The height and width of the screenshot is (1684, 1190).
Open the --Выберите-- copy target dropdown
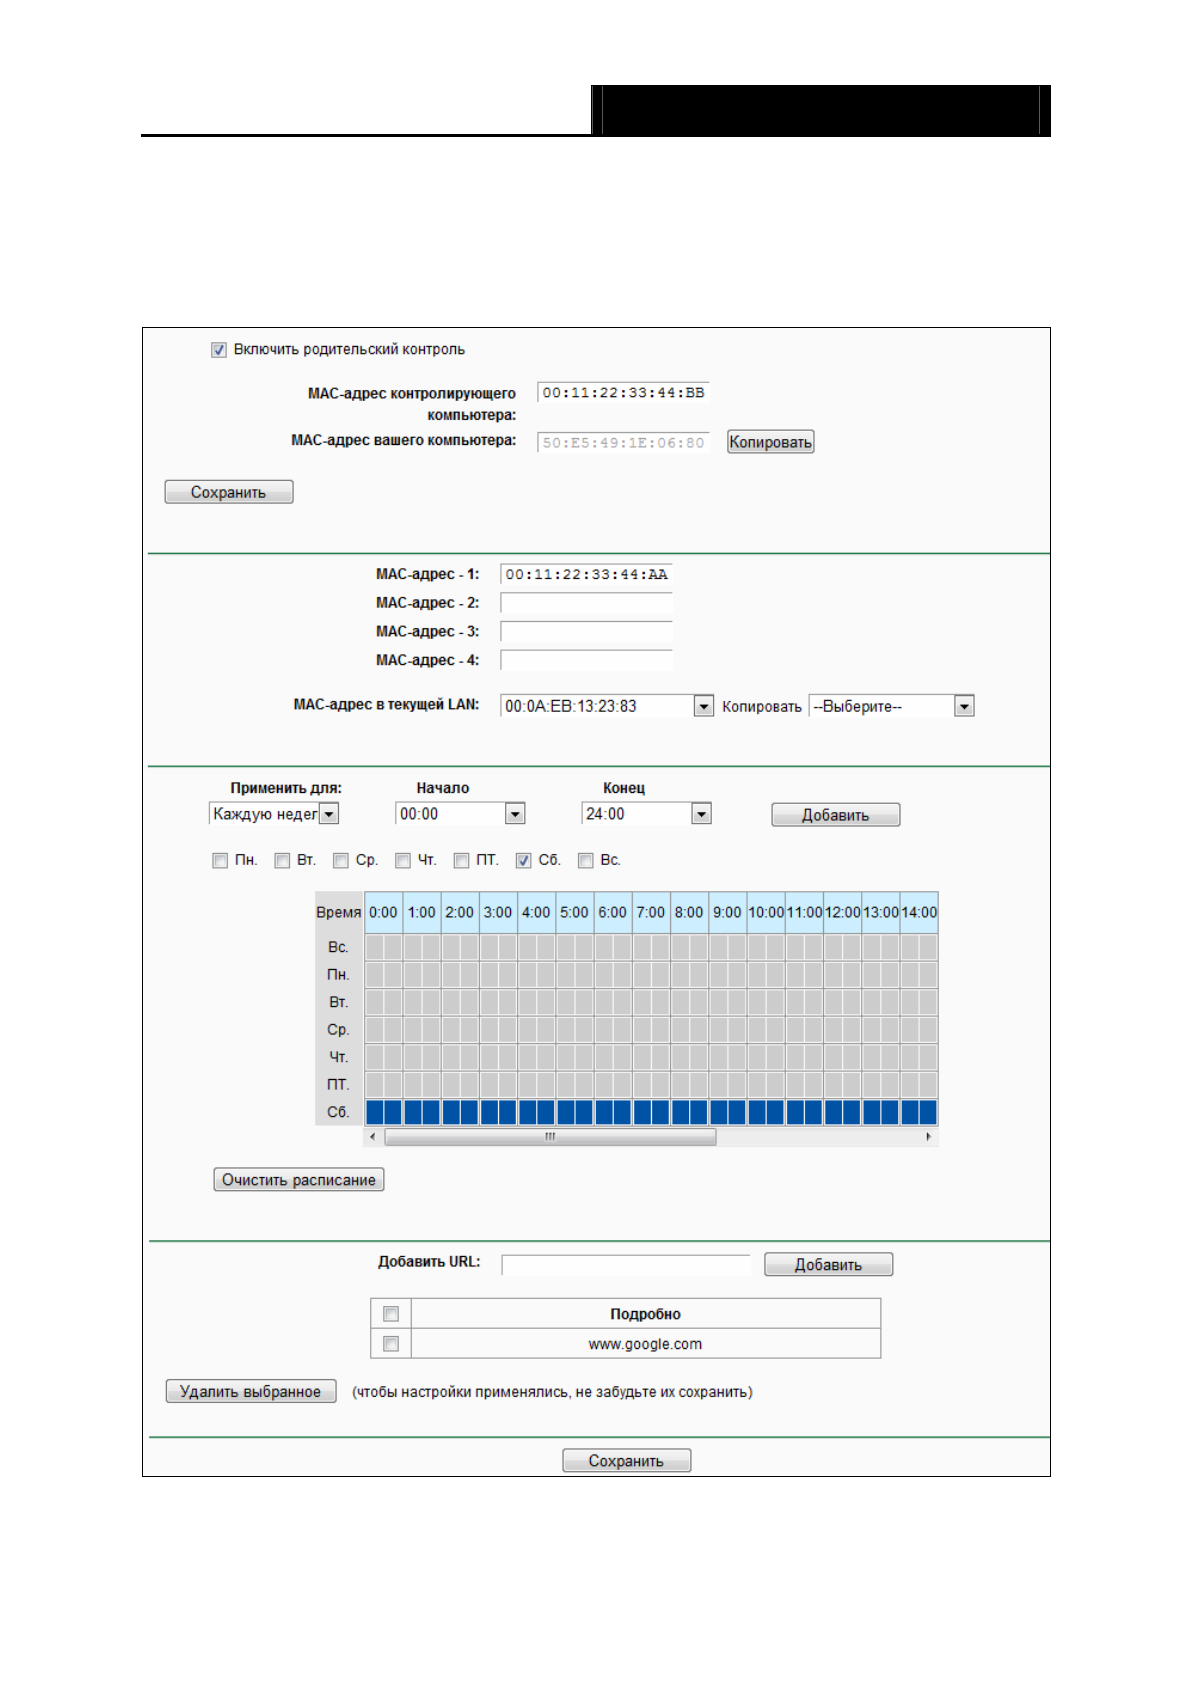click(964, 707)
